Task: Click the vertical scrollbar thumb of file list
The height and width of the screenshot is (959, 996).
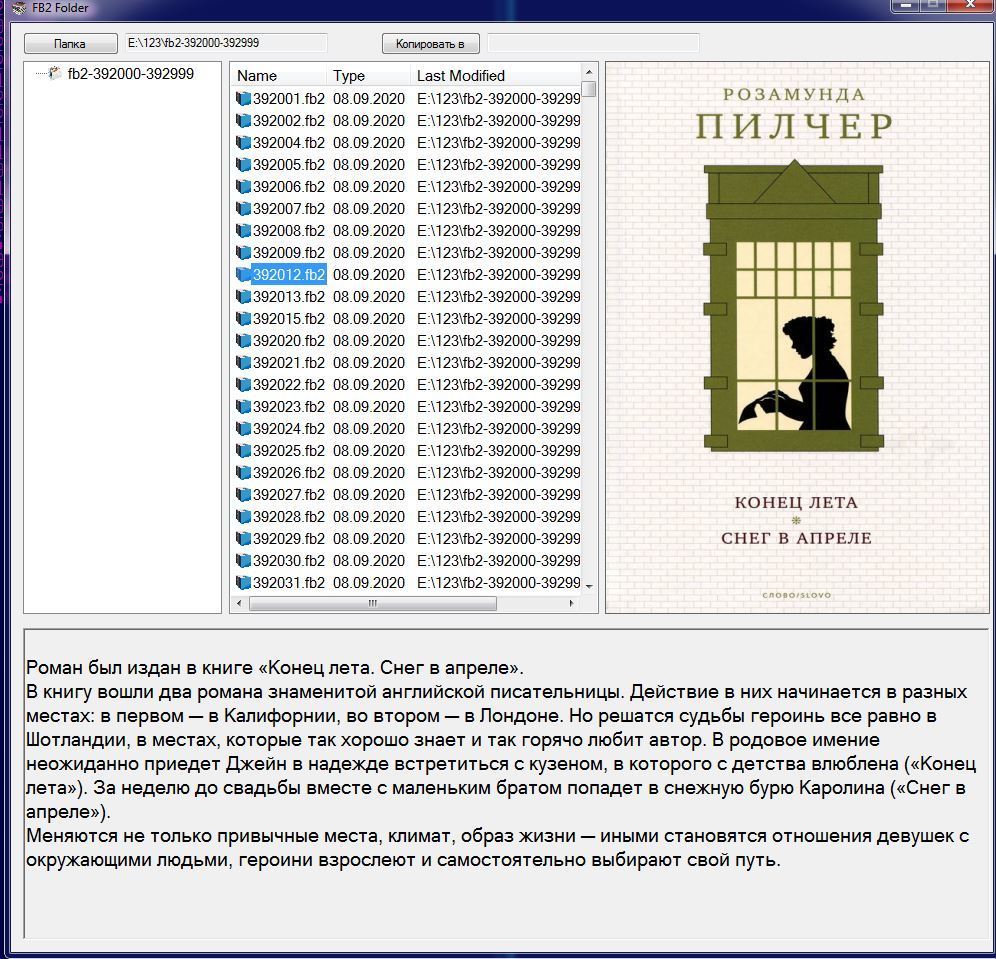Action: point(589,89)
